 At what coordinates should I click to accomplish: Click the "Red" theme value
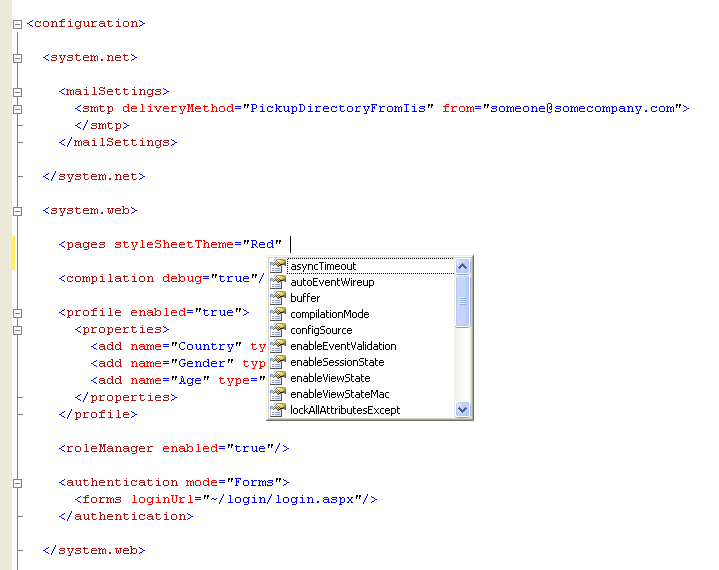coord(262,244)
